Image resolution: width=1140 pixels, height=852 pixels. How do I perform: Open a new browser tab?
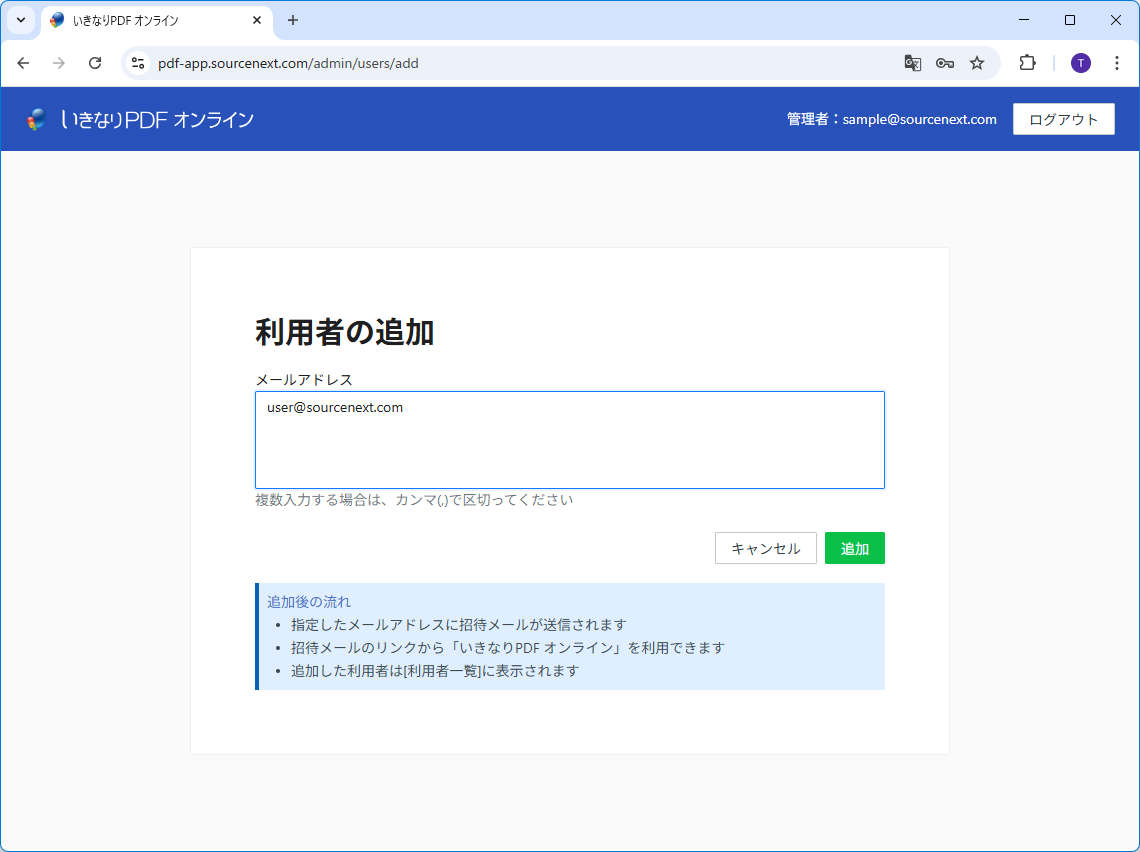tap(293, 20)
